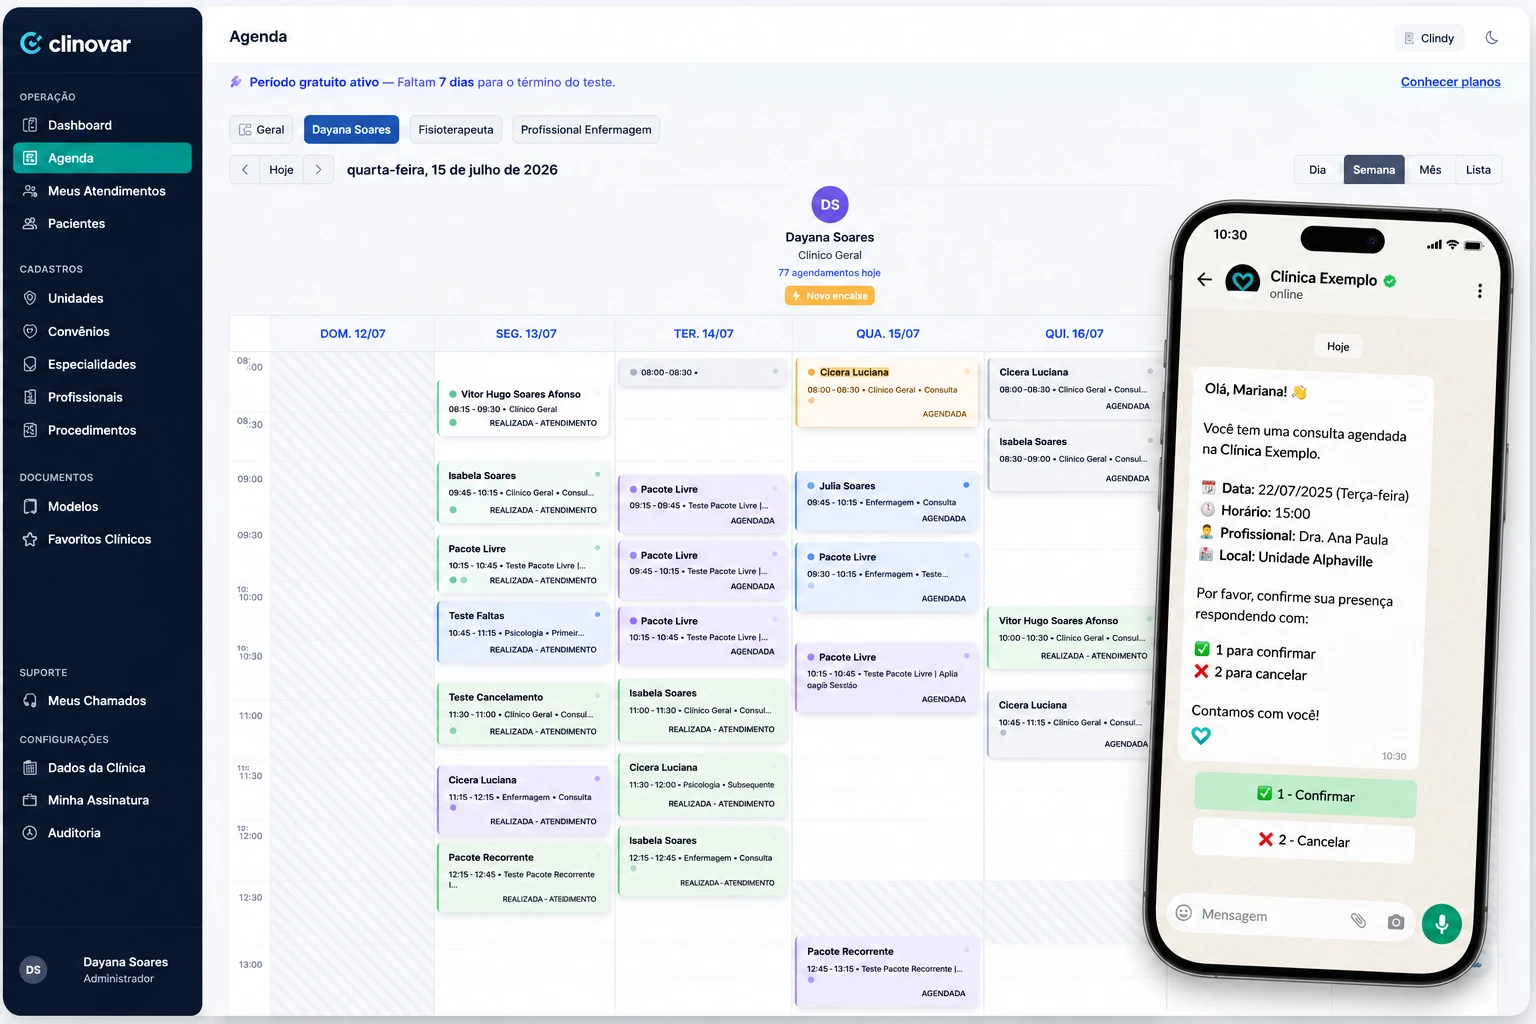Click the Clindy button
This screenshot has height=1024, width=1536.
click(x=1429, y=38)
